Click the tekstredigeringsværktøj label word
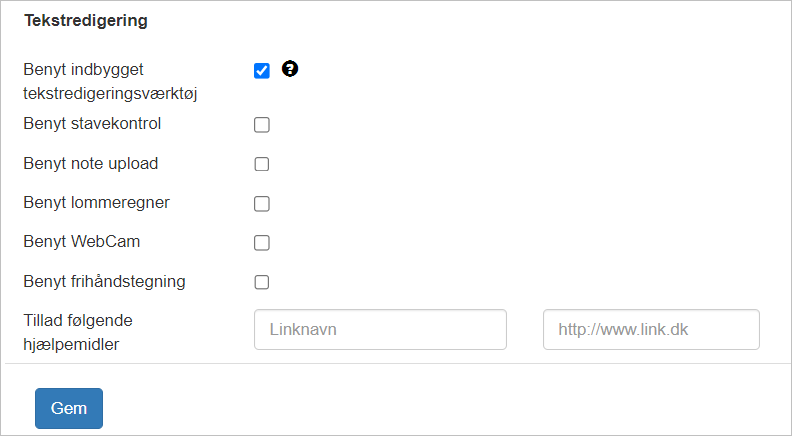792x436 pixels. [110, 93]
